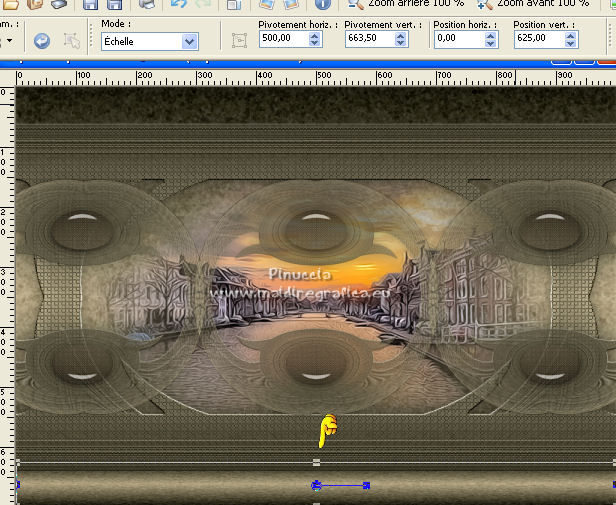Click the blue square rotation handle
Screen dimensions: 616x505
(x=367, y=485)
